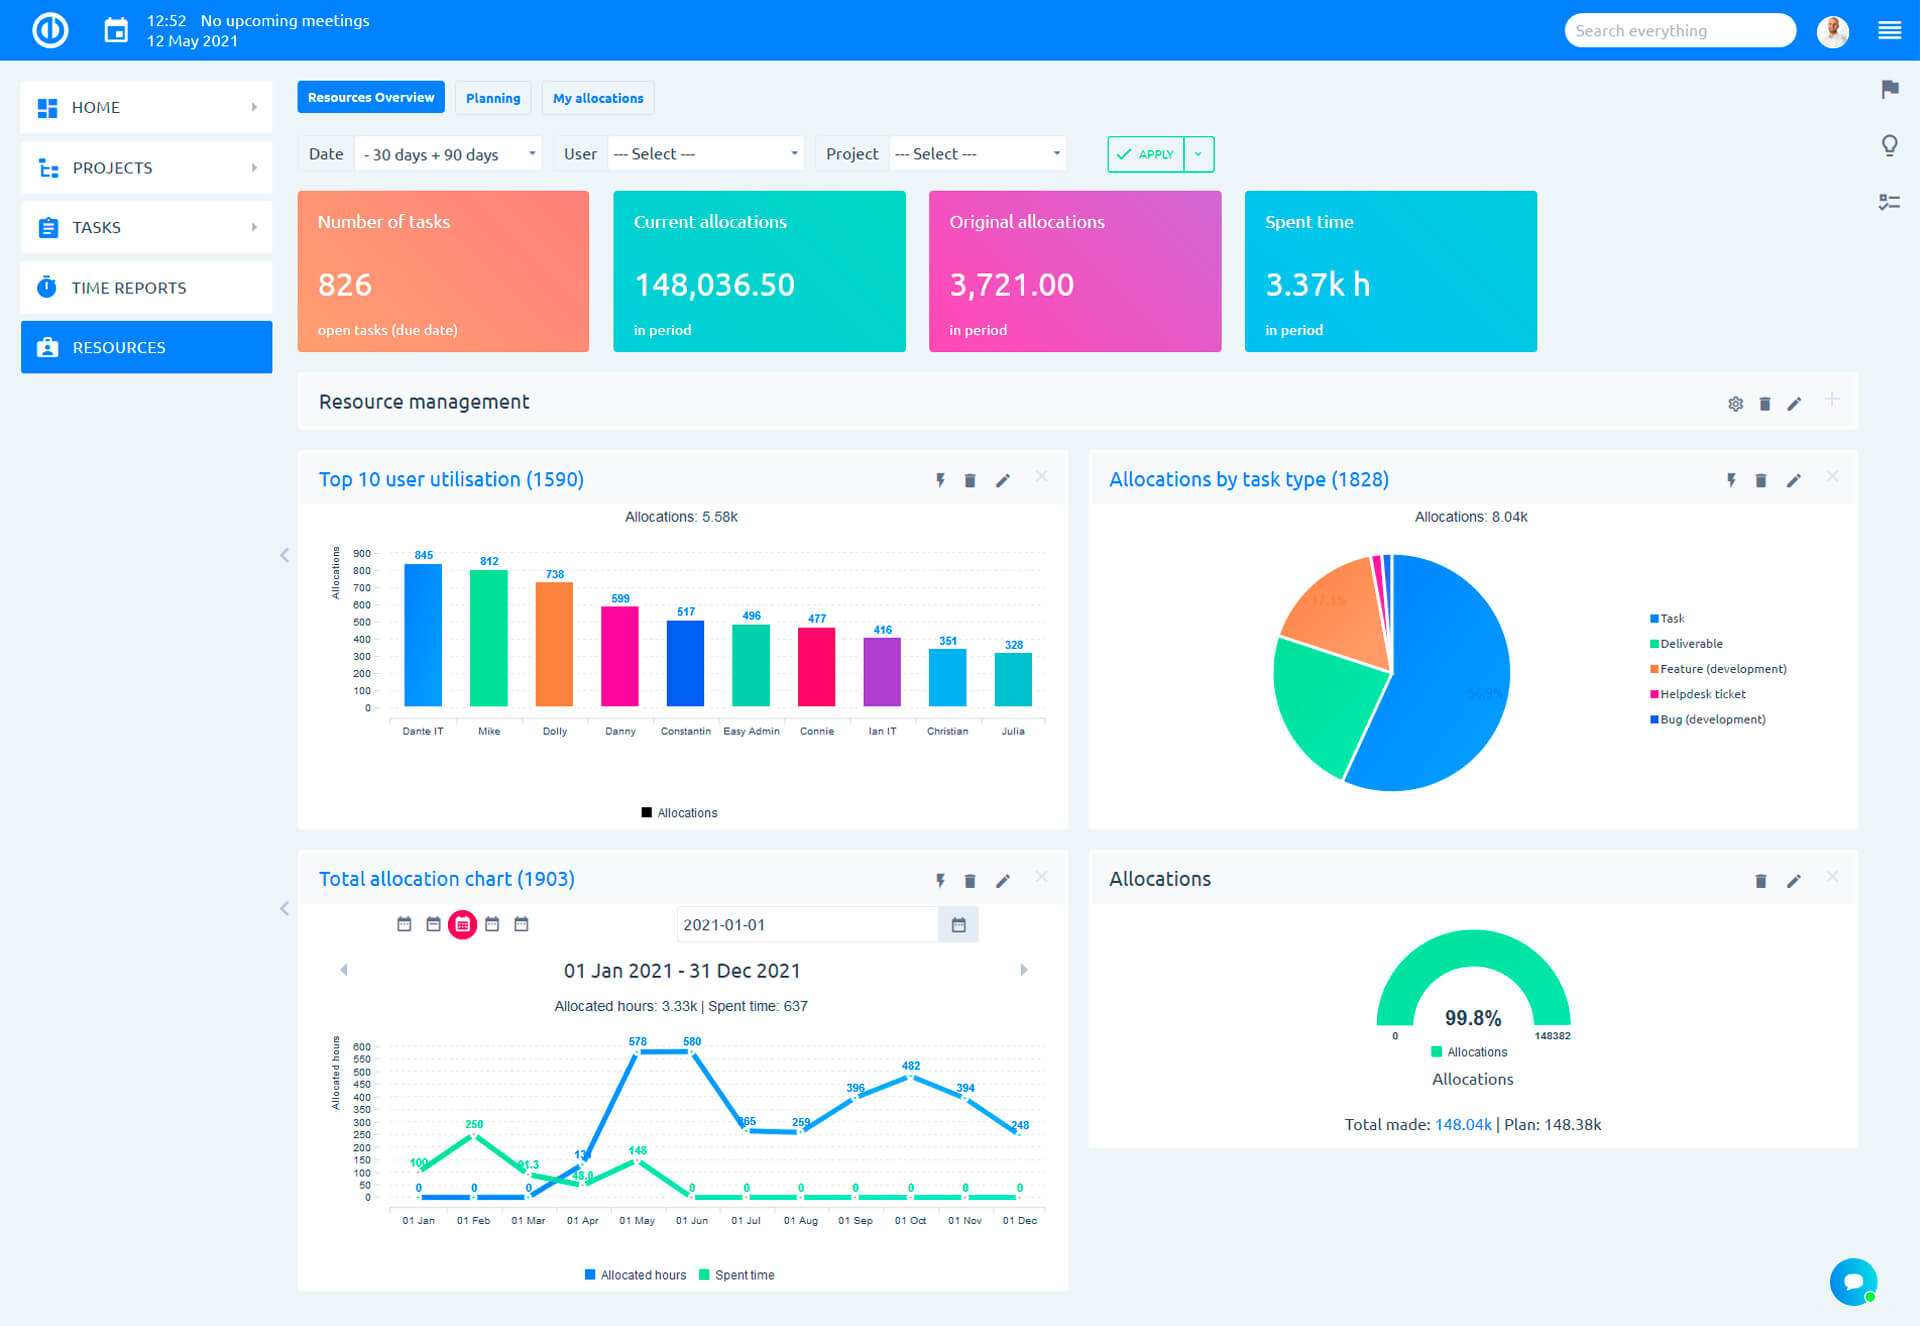Click the flag icon in right sidebar
Viewport: 1920px width, 1326px height.
point(1889,90)
